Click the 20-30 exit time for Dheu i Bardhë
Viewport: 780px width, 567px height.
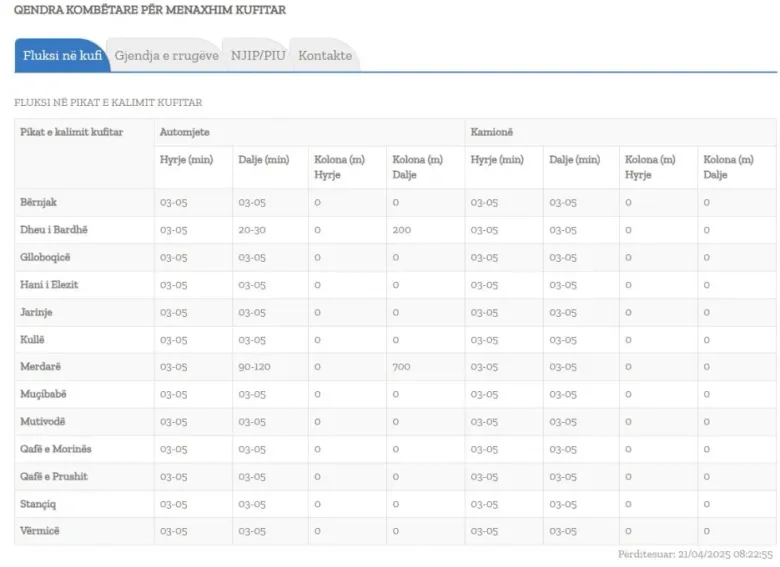pos(252,230)
